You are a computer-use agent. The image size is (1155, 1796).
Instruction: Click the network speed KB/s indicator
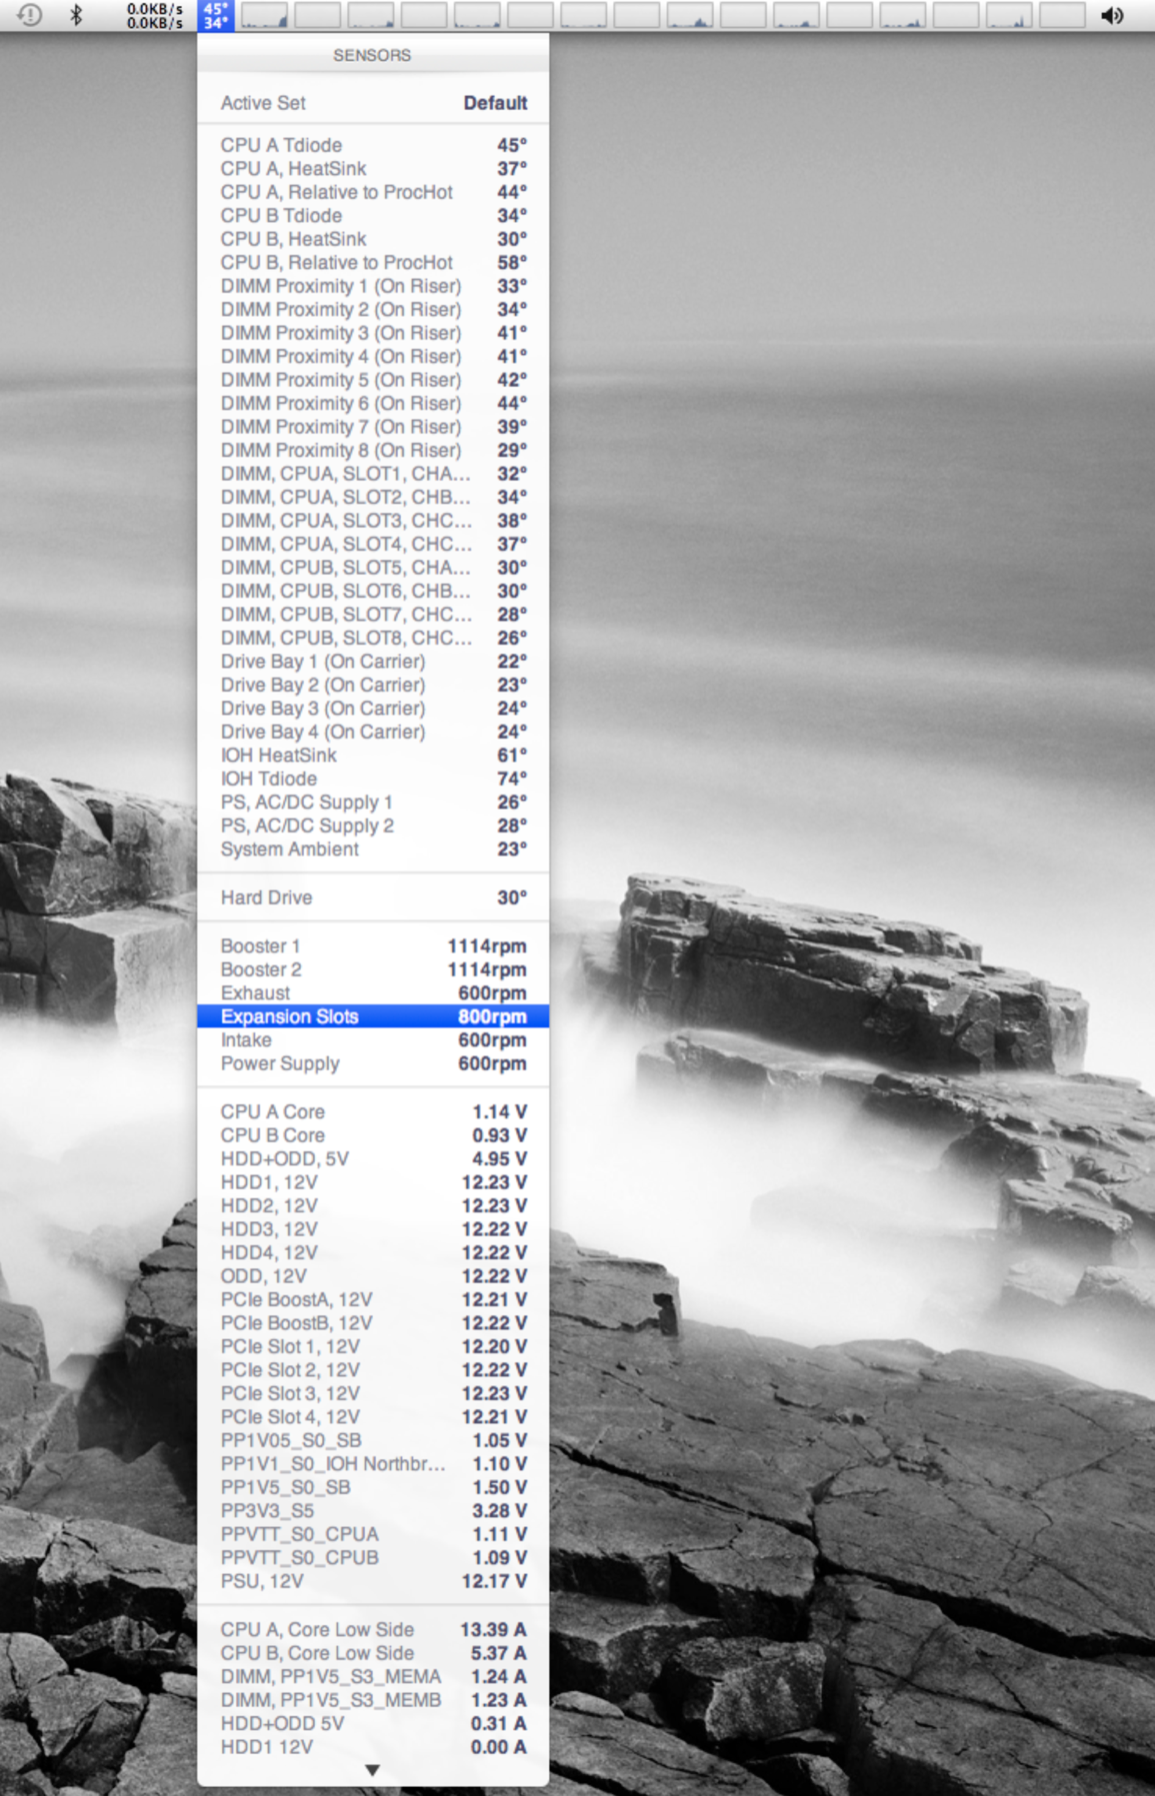(x=154, y=15)
